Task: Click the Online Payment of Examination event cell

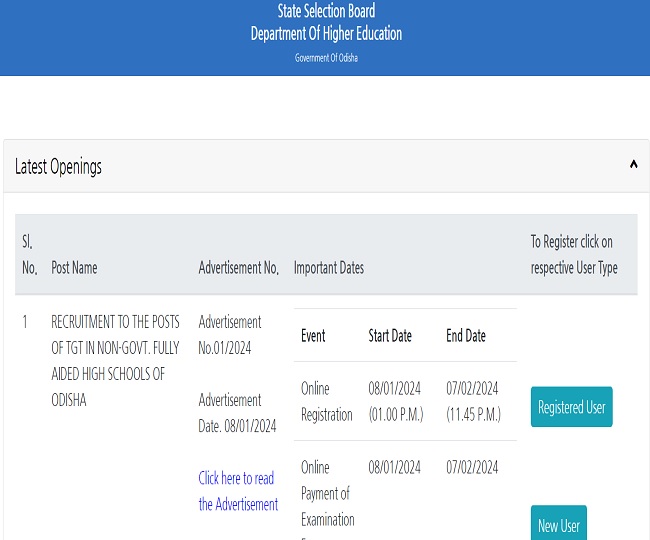Action: 327,493
